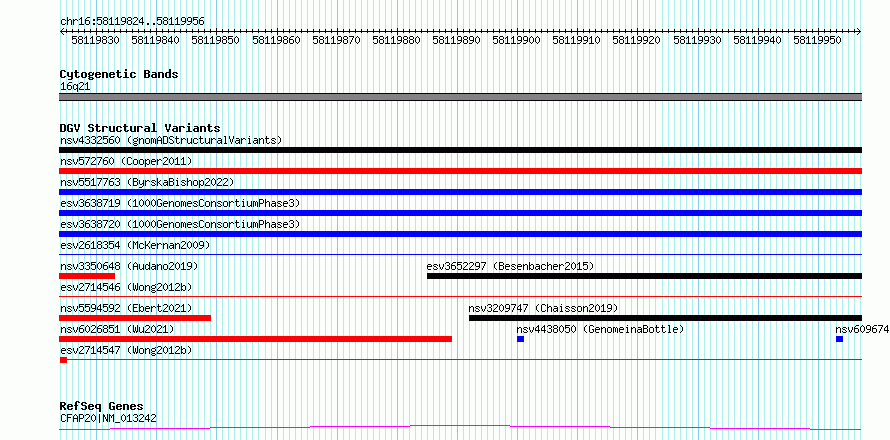Image resolution: width=890 pixels, height=440 pixels.
Task: Click ruler position 58119860
Action: [x=276, y=40]
